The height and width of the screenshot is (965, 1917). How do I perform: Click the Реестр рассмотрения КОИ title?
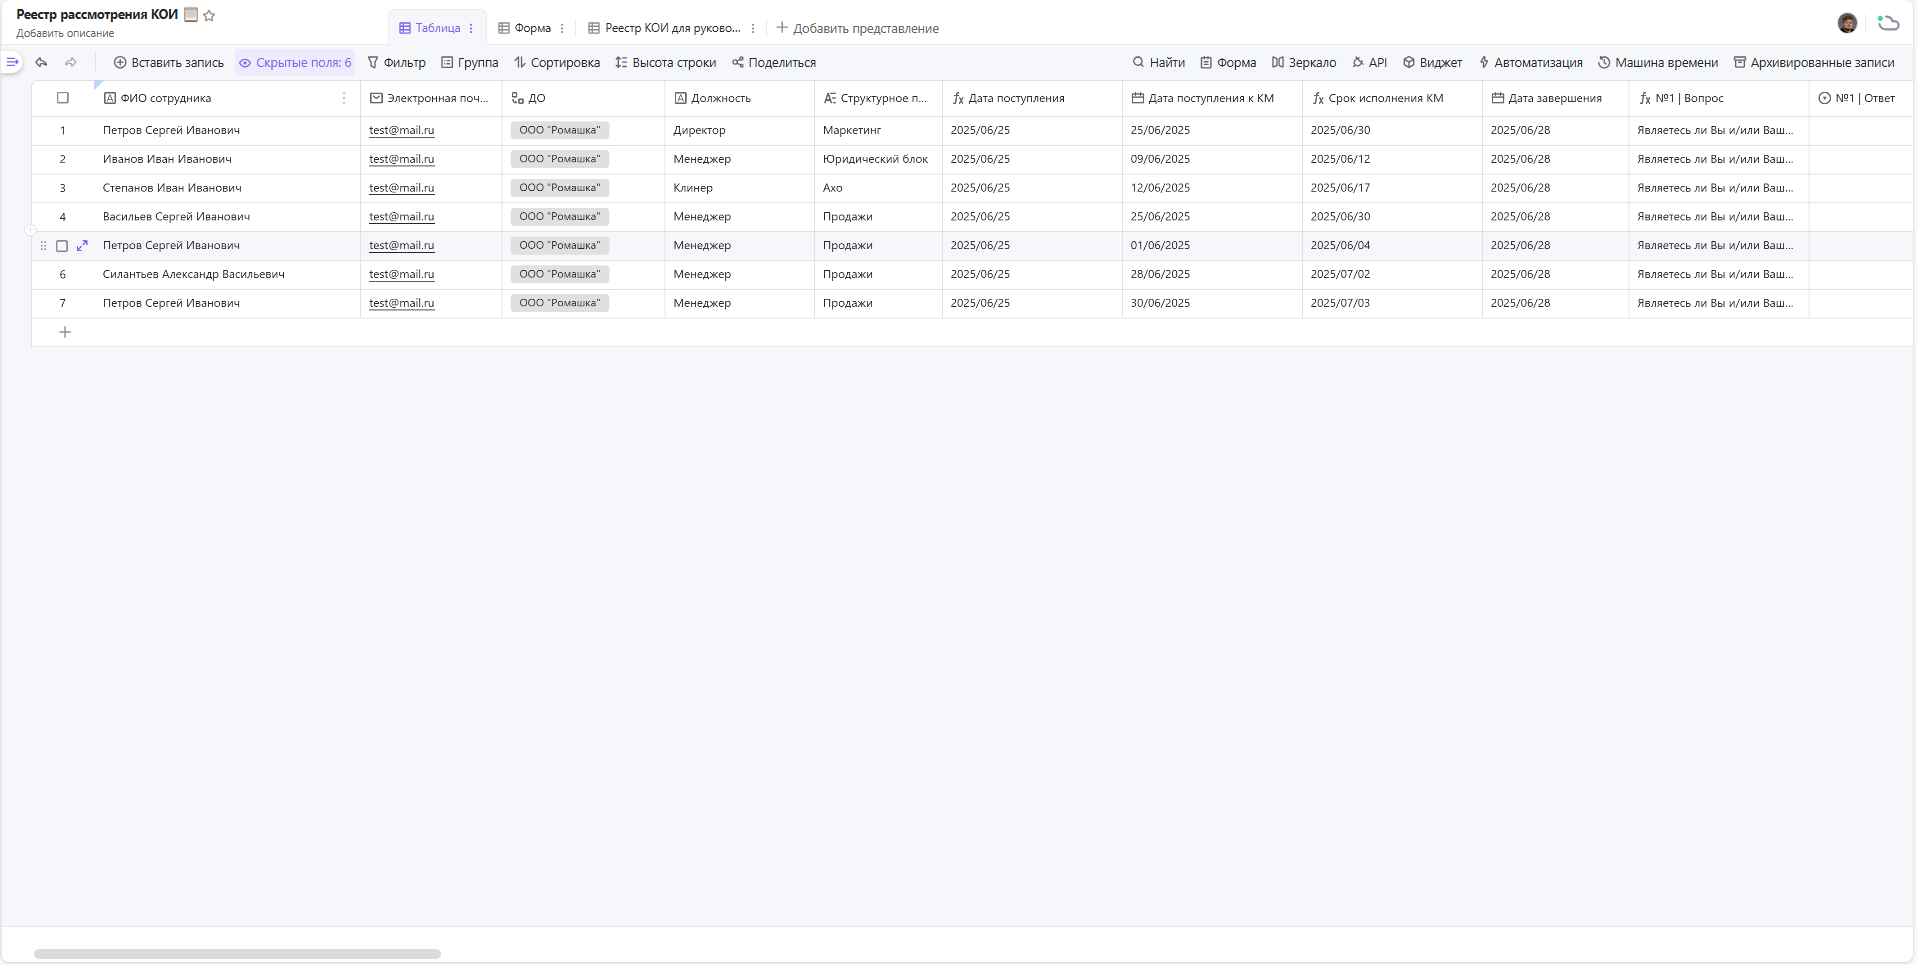point(97,14)
